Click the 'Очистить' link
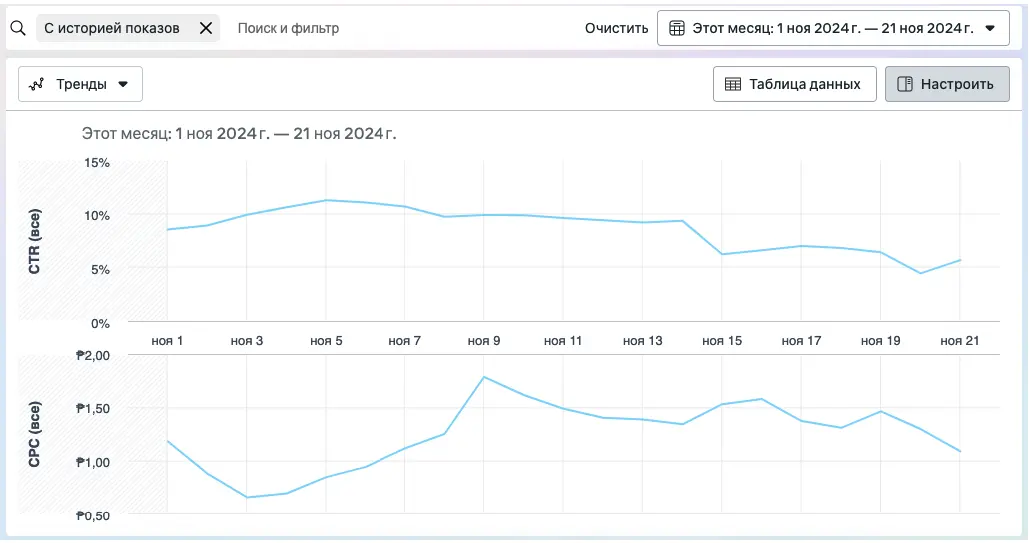 point(616,28)
